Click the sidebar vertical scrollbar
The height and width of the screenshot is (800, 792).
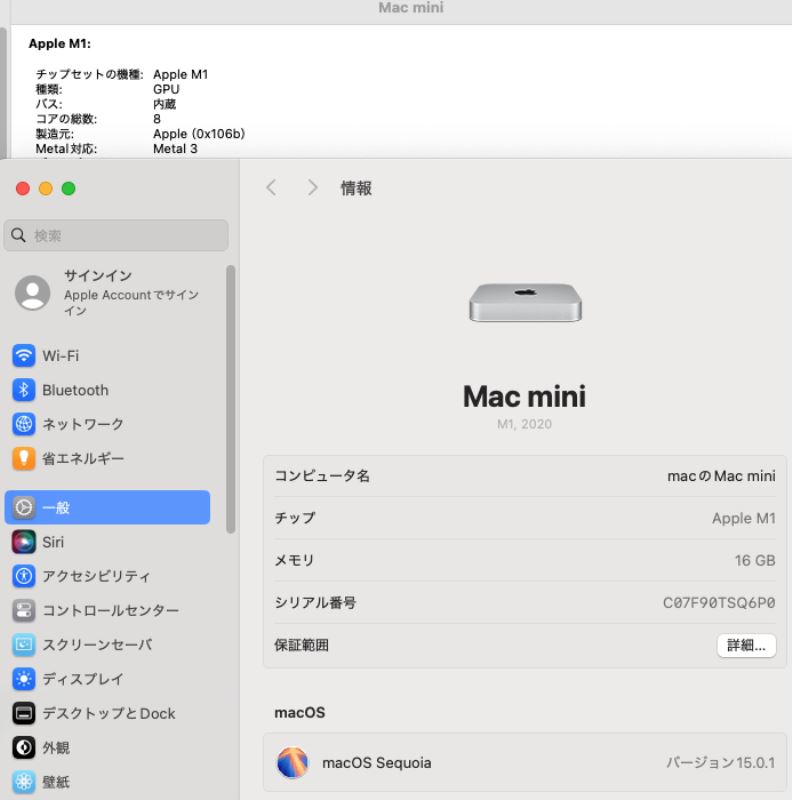pyautogui.click(x=231, y=399)
